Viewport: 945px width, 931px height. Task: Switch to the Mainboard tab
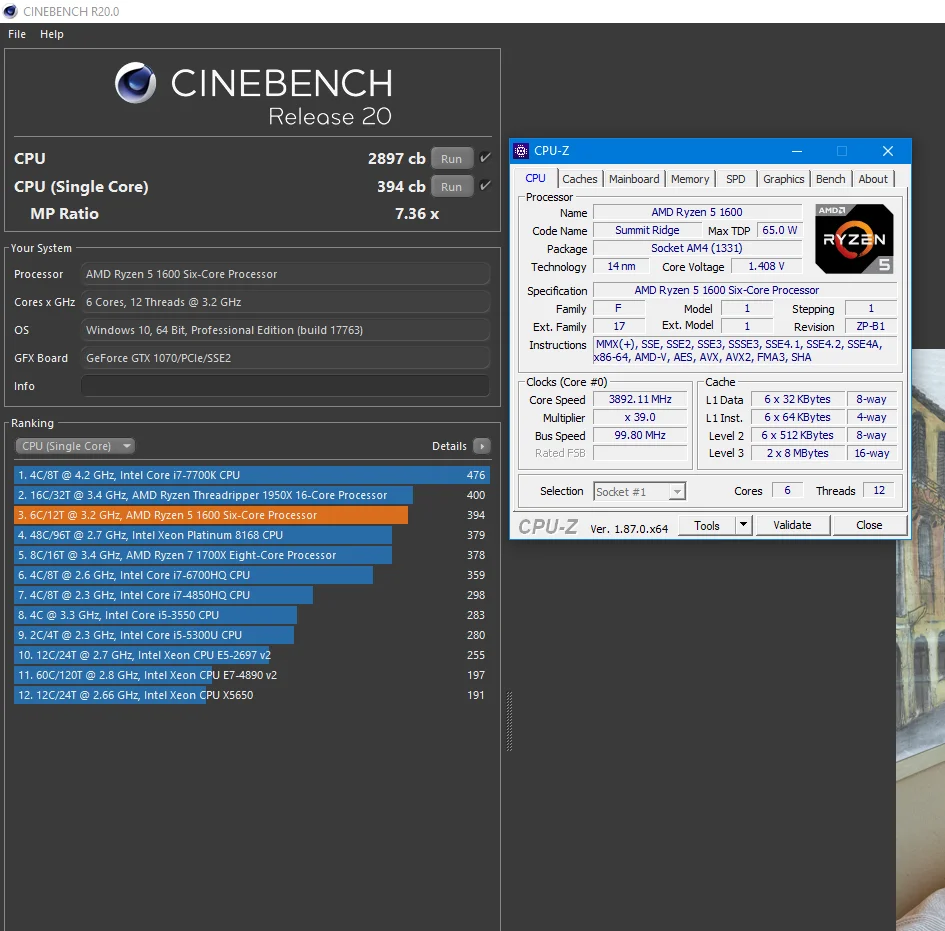coord(634,179)
